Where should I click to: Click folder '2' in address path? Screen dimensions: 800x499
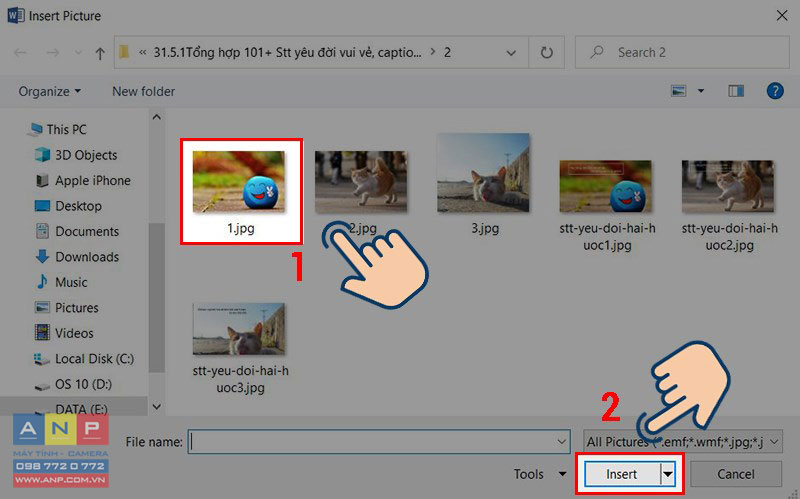[447, 53]
